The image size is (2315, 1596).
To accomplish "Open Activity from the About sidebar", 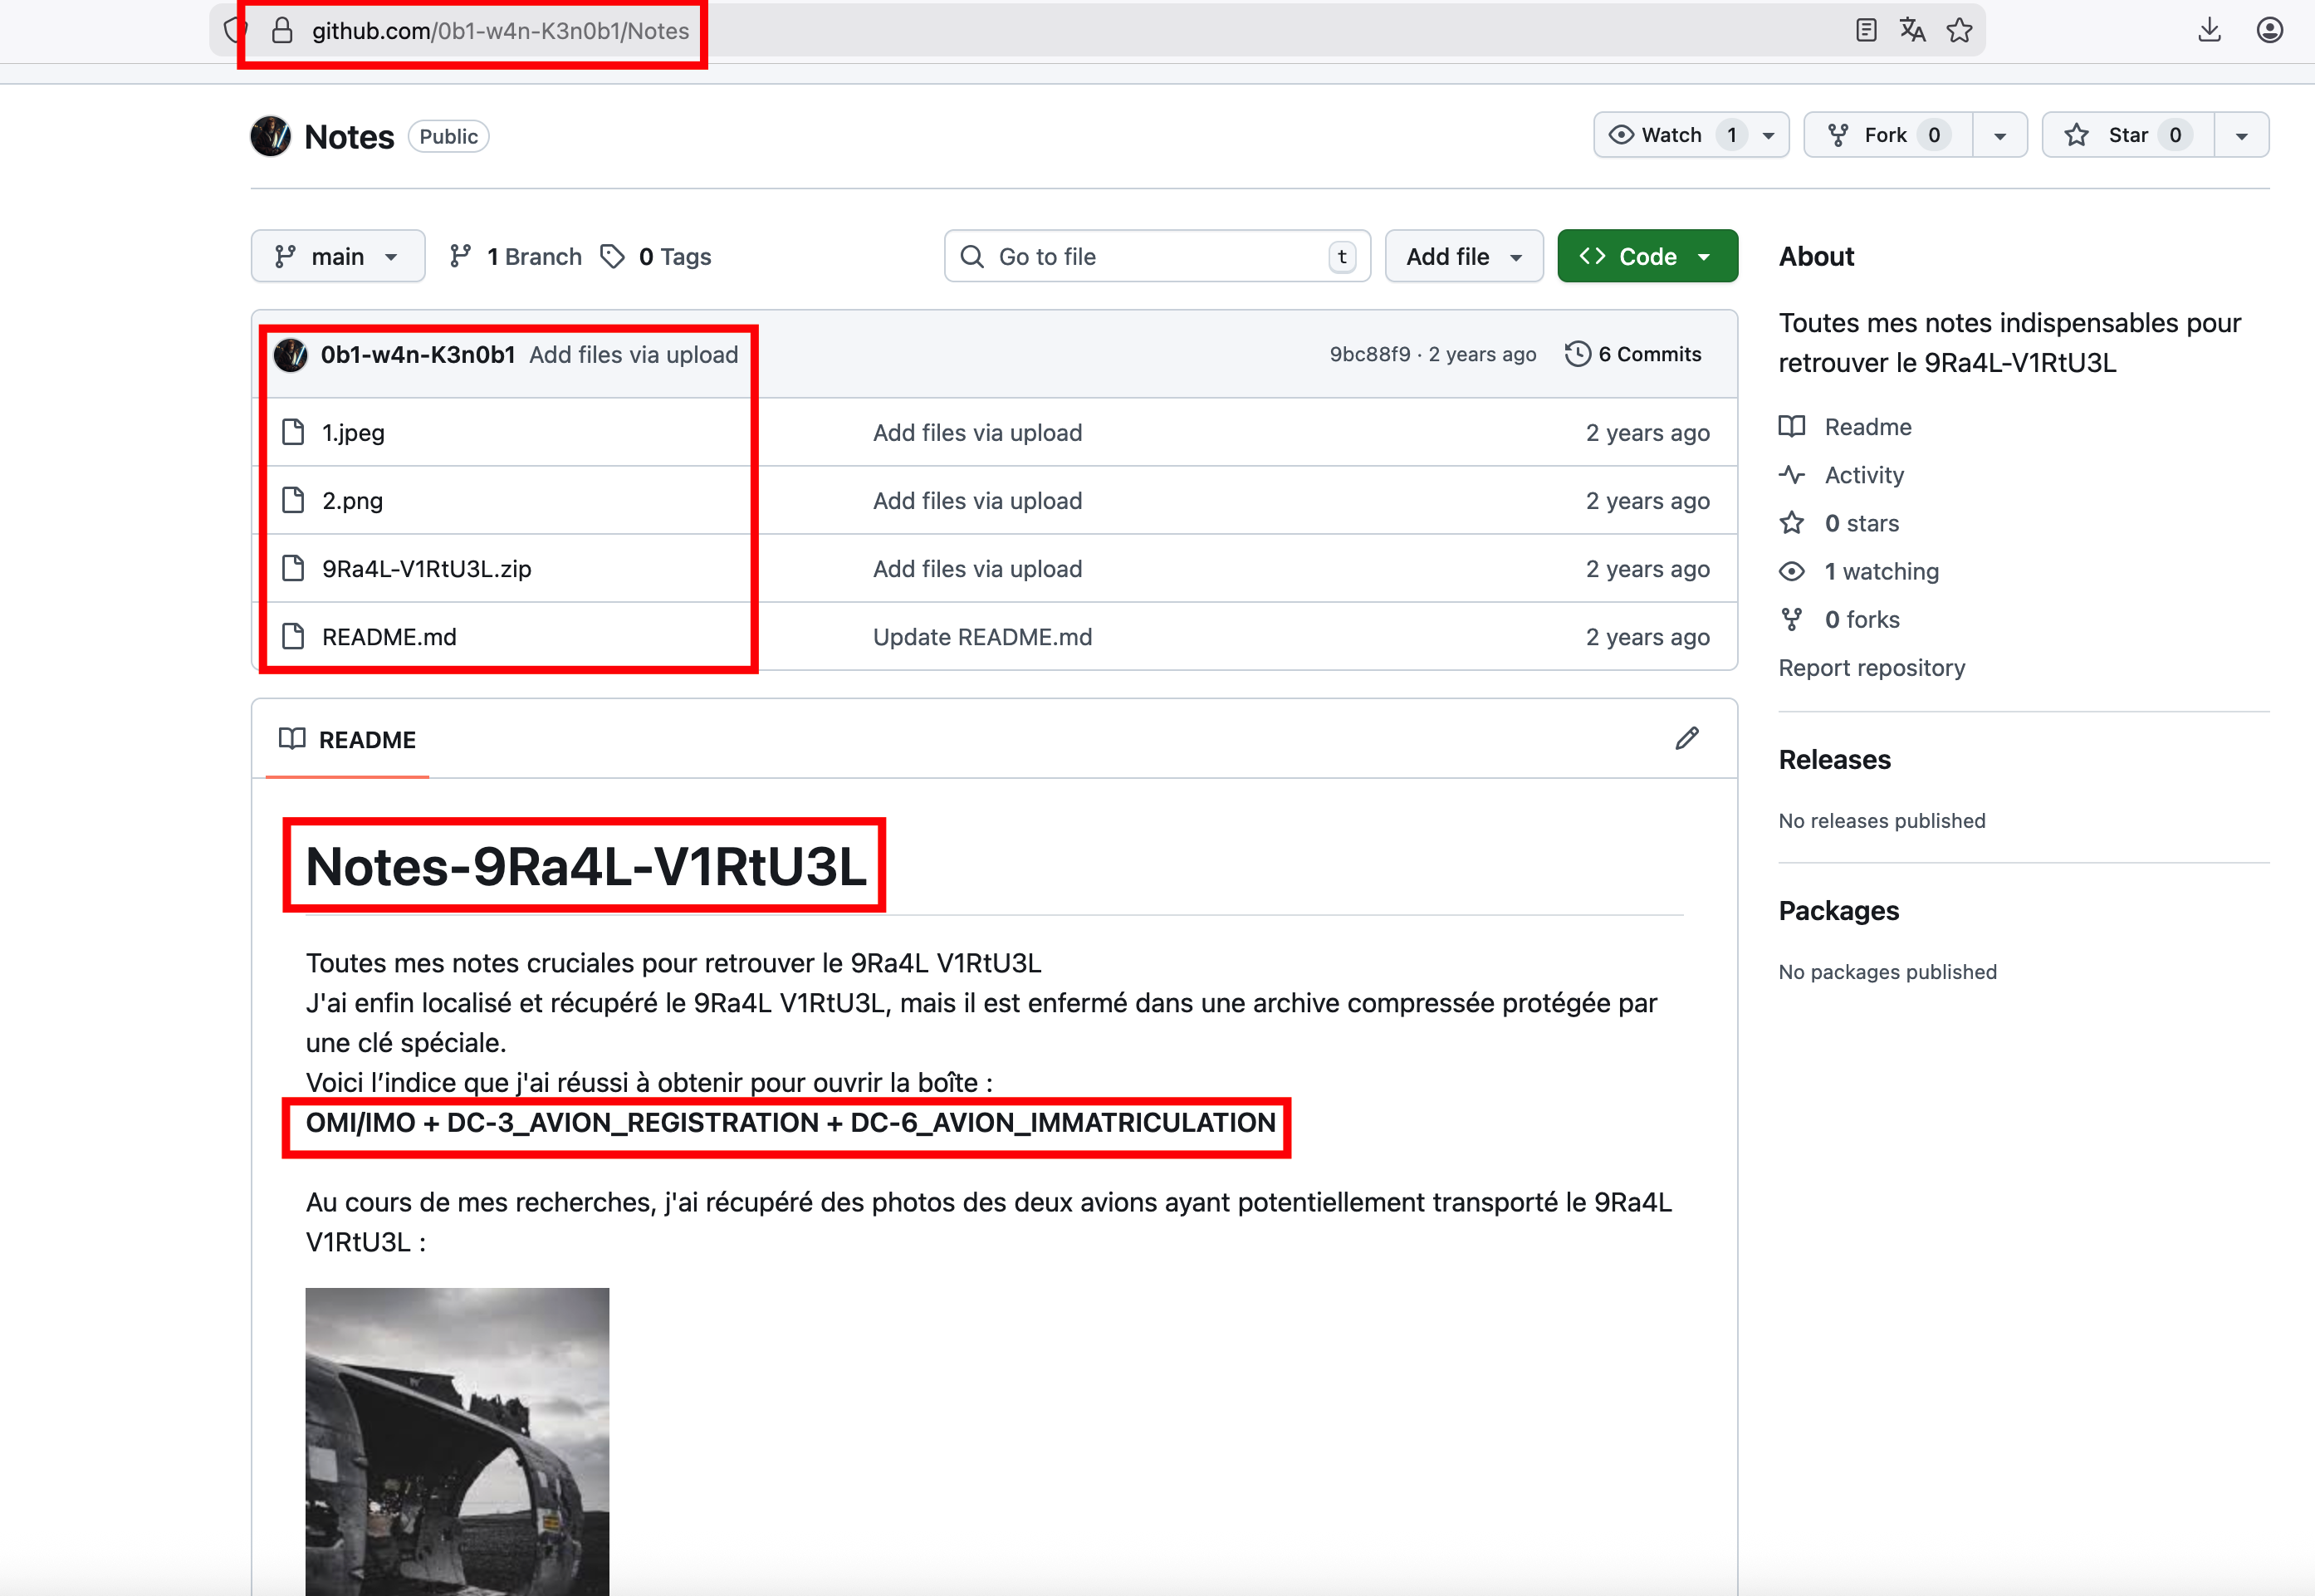I will click(1864, 475).
